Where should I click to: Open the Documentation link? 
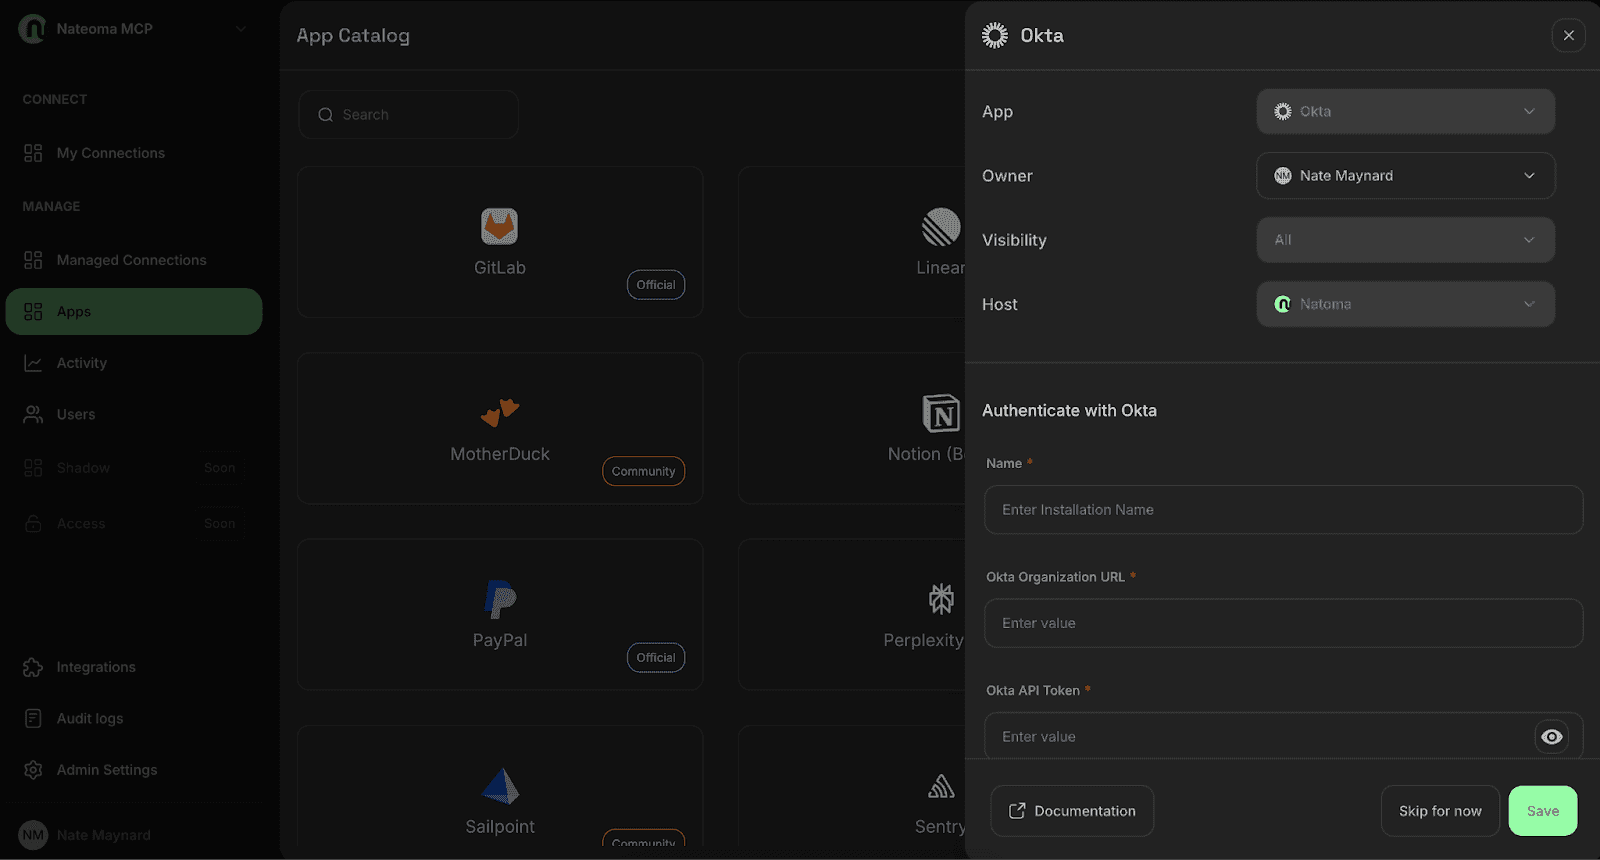click(1072, 811)
